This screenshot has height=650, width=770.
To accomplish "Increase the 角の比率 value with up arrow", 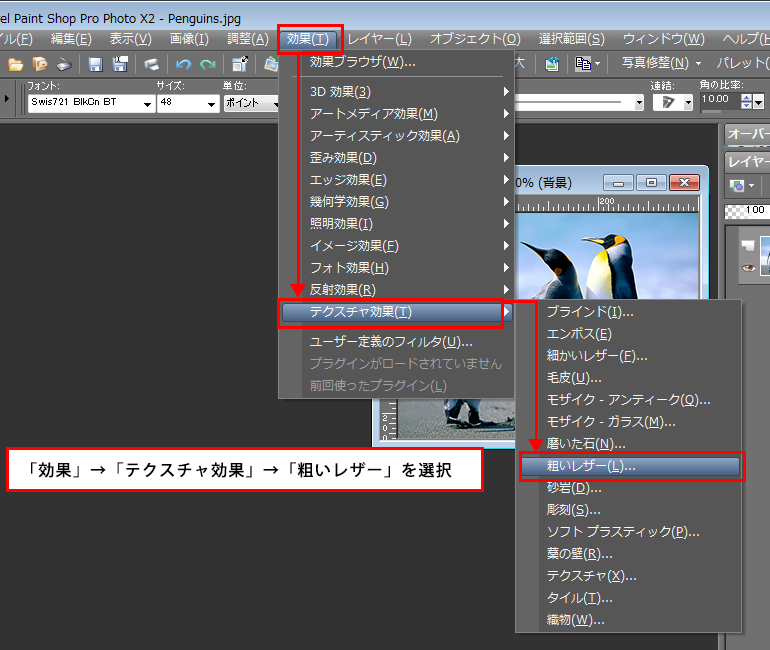I will 746,98.
